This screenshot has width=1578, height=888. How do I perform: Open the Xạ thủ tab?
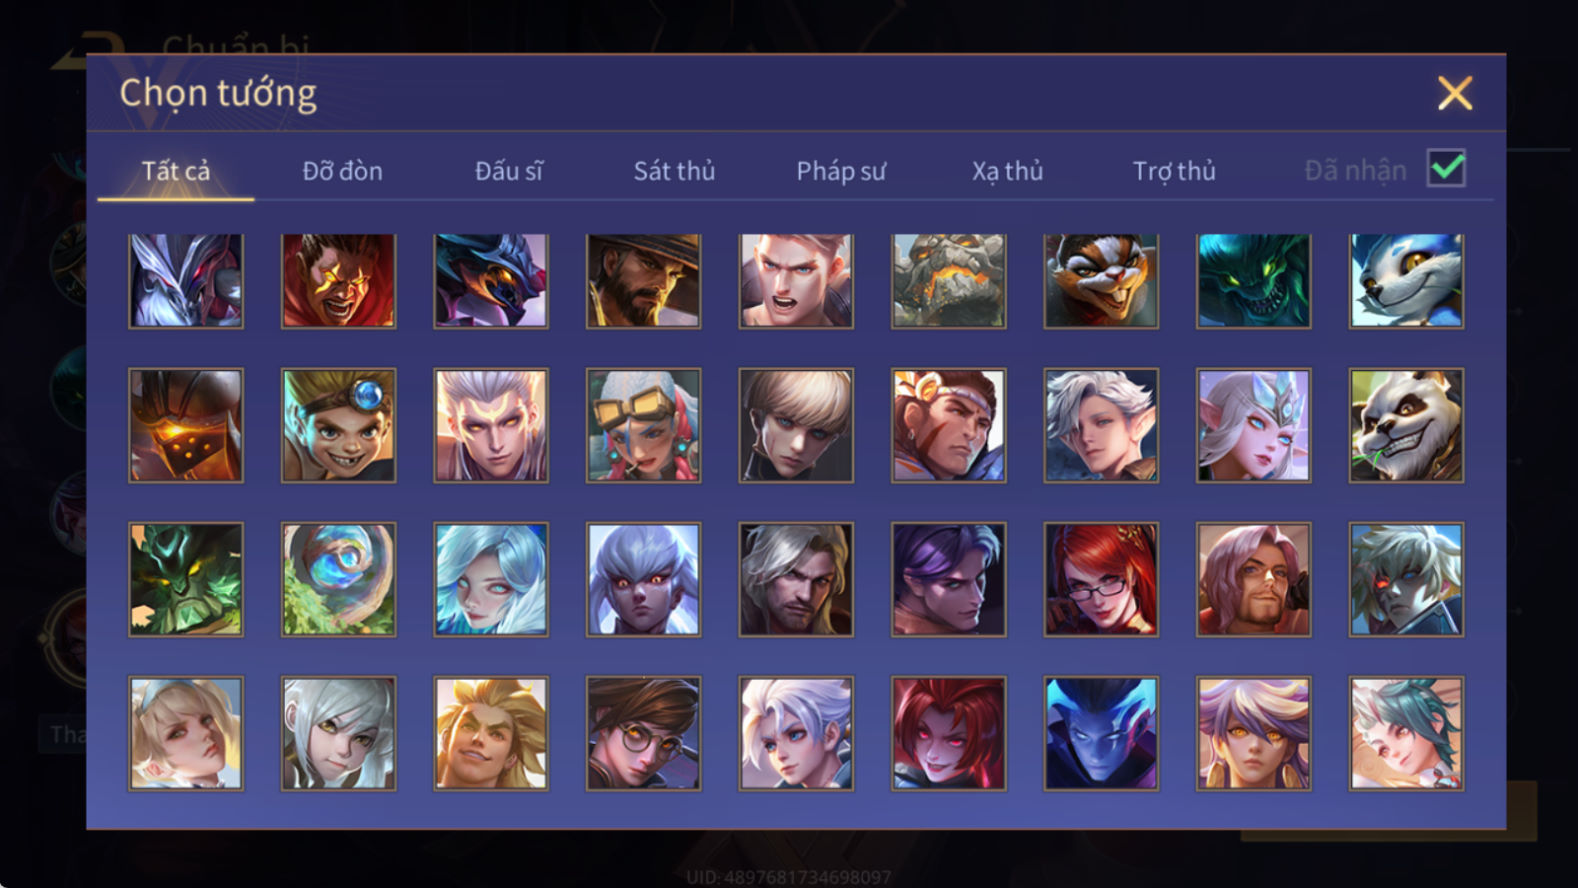pyautogui.click(x=1007, y=171)
